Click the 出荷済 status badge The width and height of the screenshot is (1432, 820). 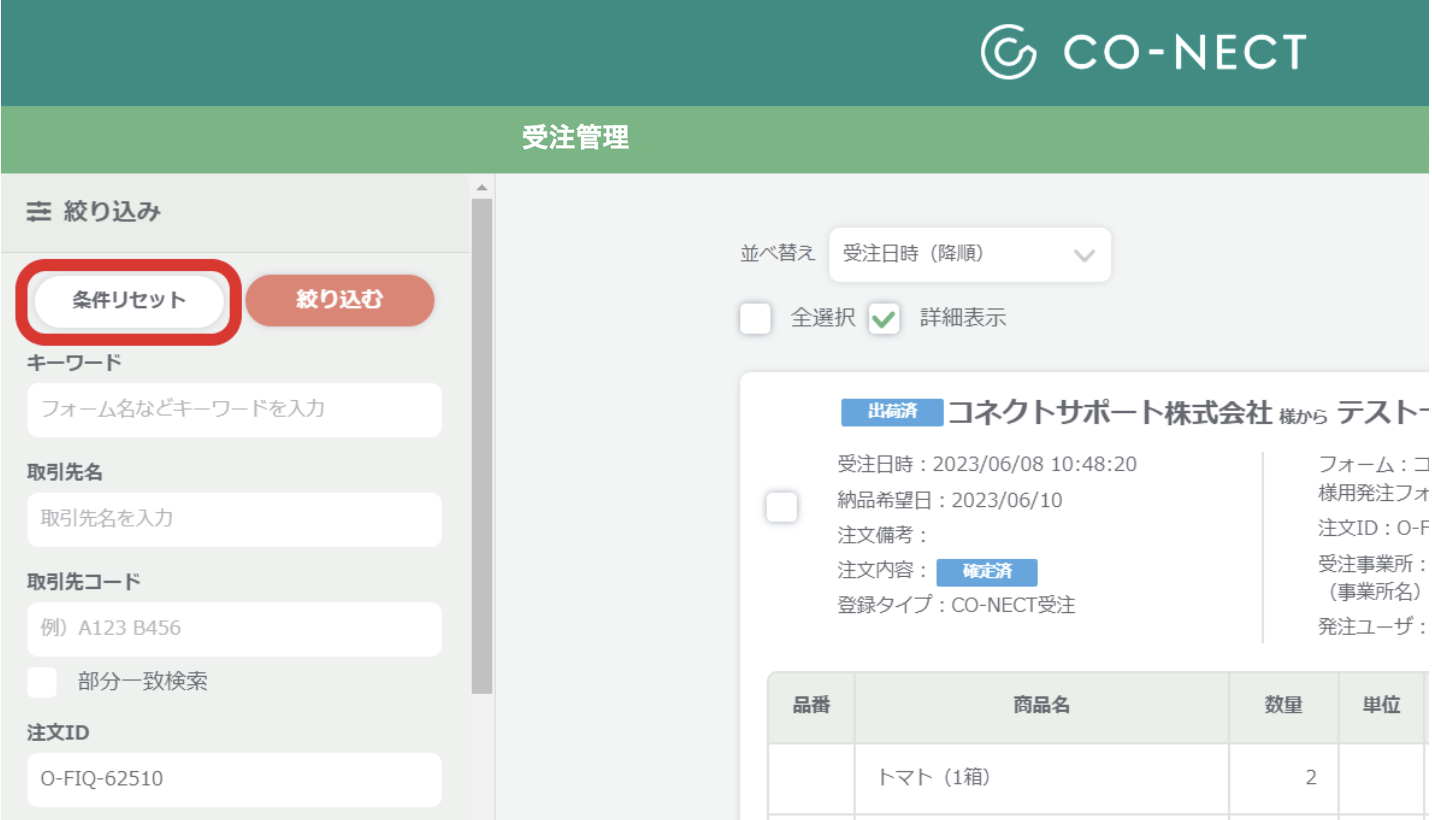point(892,412)
